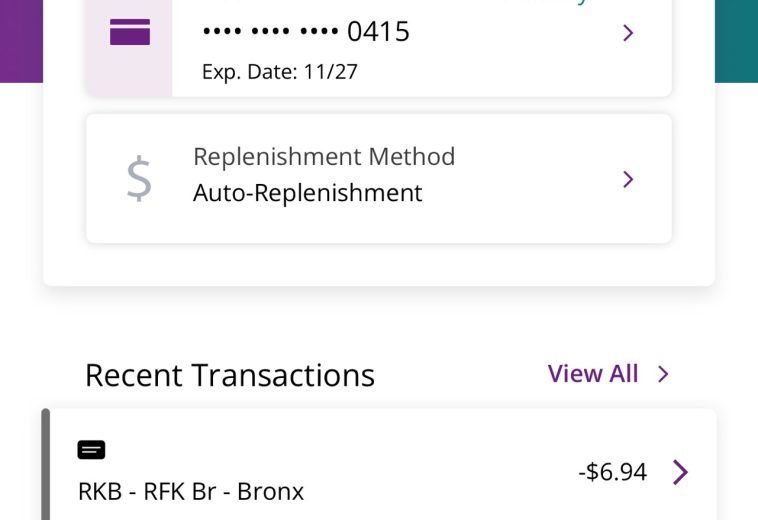This screenshot has height=520, width=758.
Task: Click the purple header banner on the left
Action: [x=20, y=40]
